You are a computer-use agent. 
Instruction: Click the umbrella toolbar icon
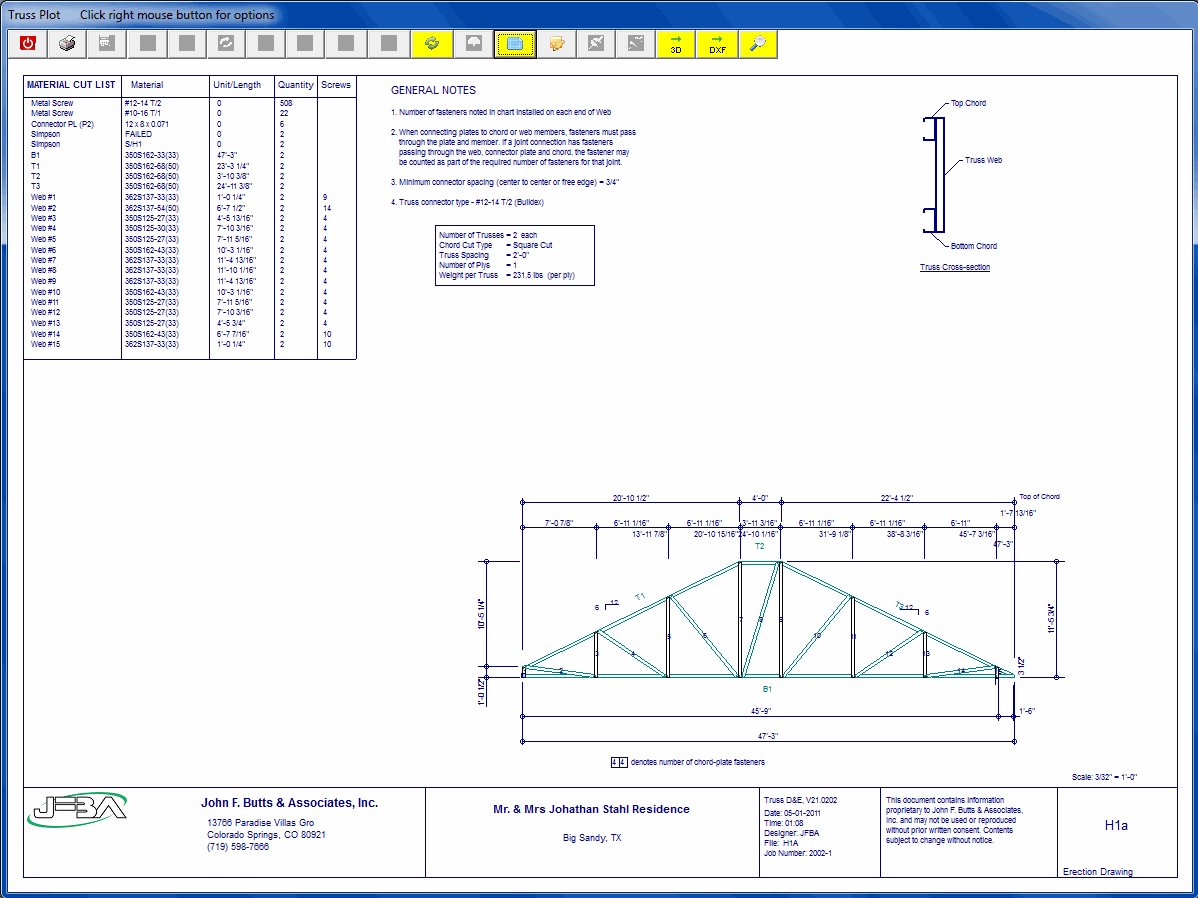pyautogui.click(x=473, y=43)
